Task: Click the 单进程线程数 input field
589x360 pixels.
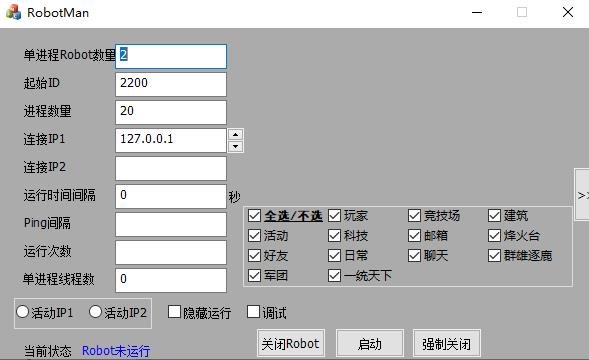Action: coord(171,280)
